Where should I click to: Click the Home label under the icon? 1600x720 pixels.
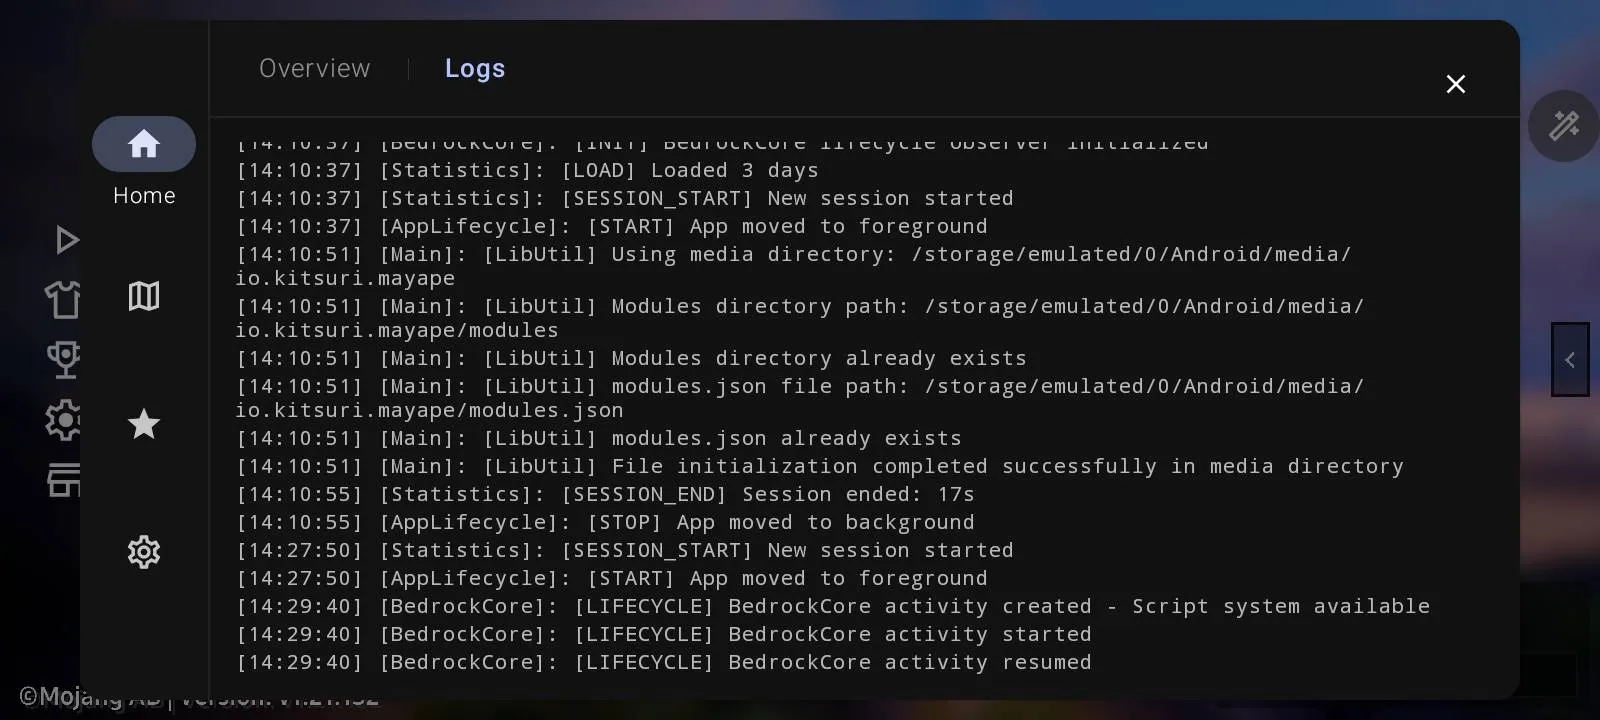[x=144, y=196]
